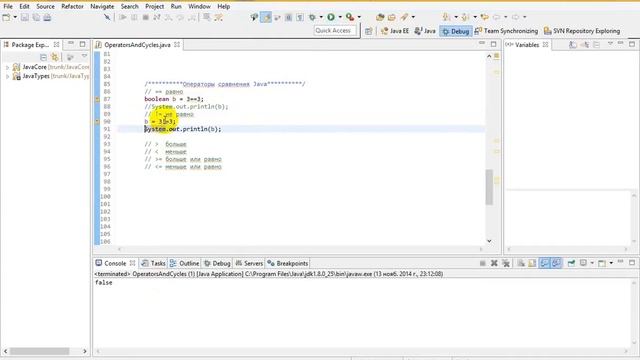Switch to SVN Repository Exploring perspective
The height and width of the screenshot is (360, 640).
pos(582,31)
